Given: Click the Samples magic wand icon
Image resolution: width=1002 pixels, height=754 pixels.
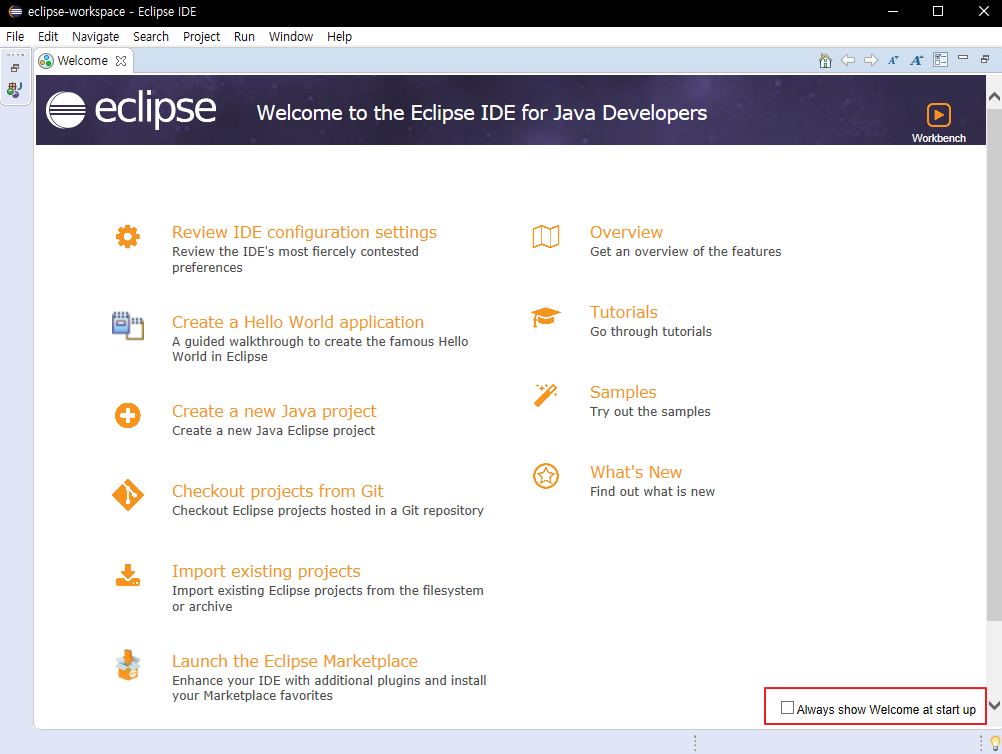Looking at the screenshot, I should (546, 396).
